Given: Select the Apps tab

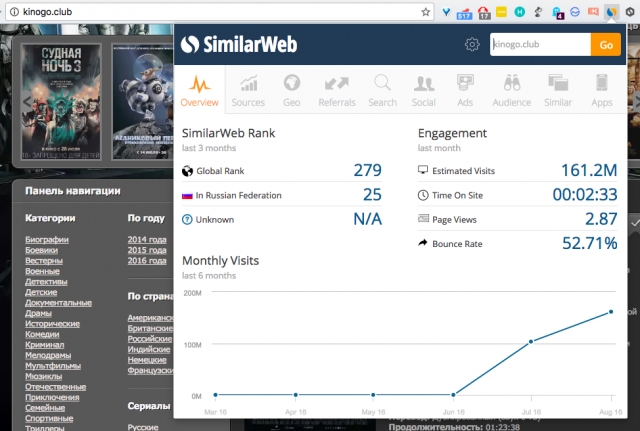Looking at the screenshot, I should 602,90.
